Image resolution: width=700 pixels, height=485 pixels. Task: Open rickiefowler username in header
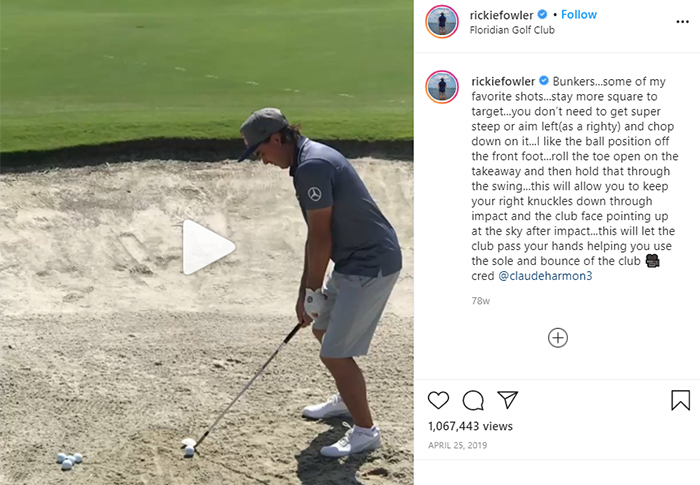(501, 15)
